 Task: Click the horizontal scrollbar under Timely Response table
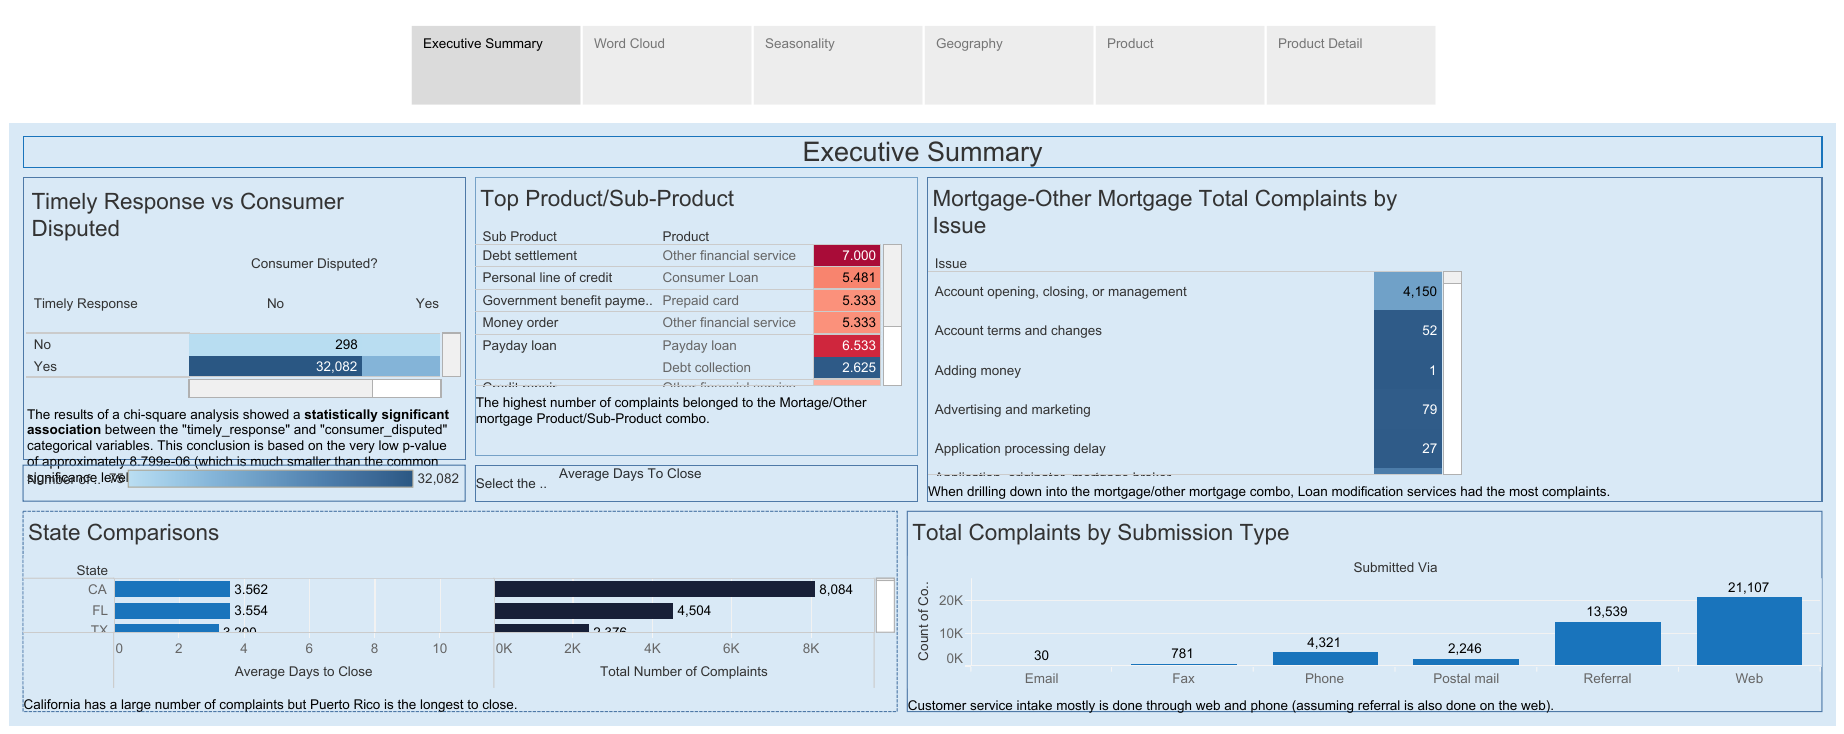point(314,388)
